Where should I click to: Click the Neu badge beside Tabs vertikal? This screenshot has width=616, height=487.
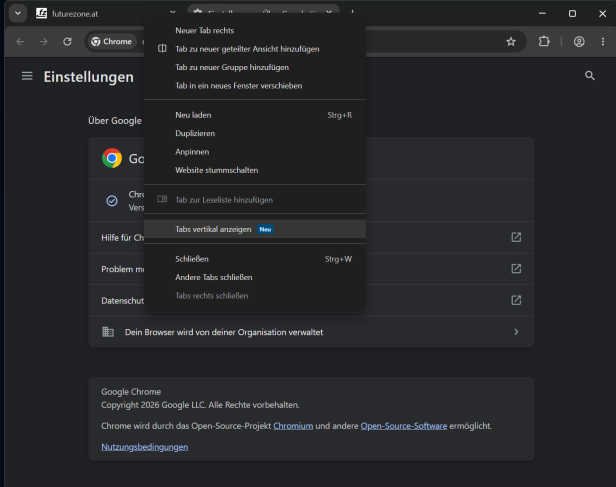point(266,229)
